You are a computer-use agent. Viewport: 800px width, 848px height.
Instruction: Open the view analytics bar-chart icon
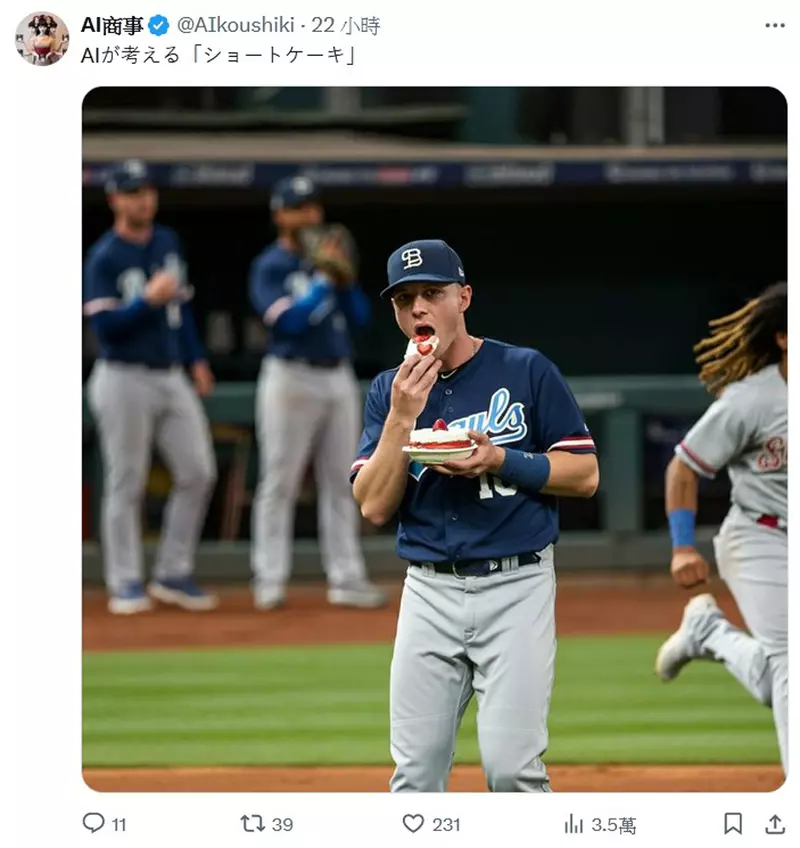(x=574, y=823)
